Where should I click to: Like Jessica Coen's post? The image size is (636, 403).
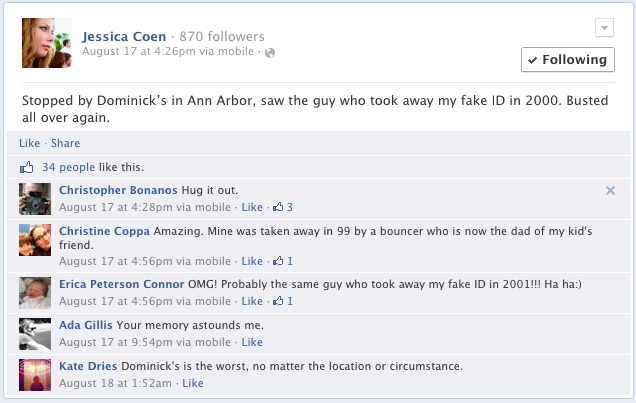29,144
